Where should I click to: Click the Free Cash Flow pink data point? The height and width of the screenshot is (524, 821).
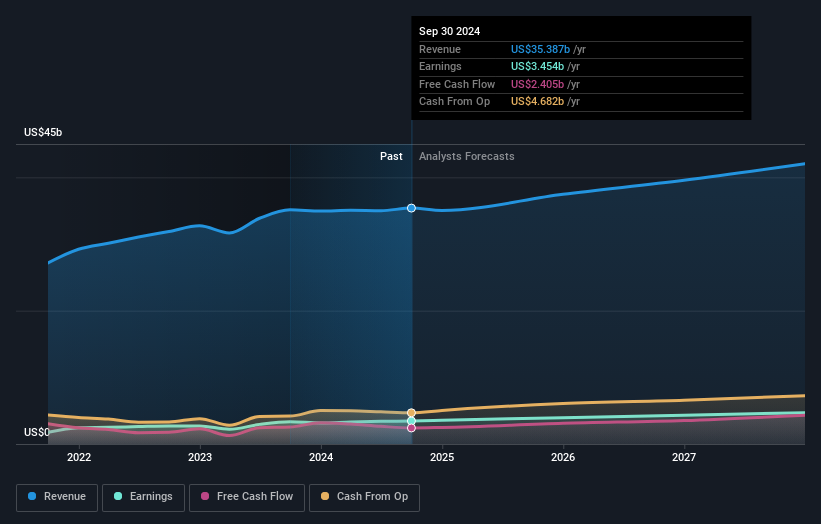[x=412, y=428]
